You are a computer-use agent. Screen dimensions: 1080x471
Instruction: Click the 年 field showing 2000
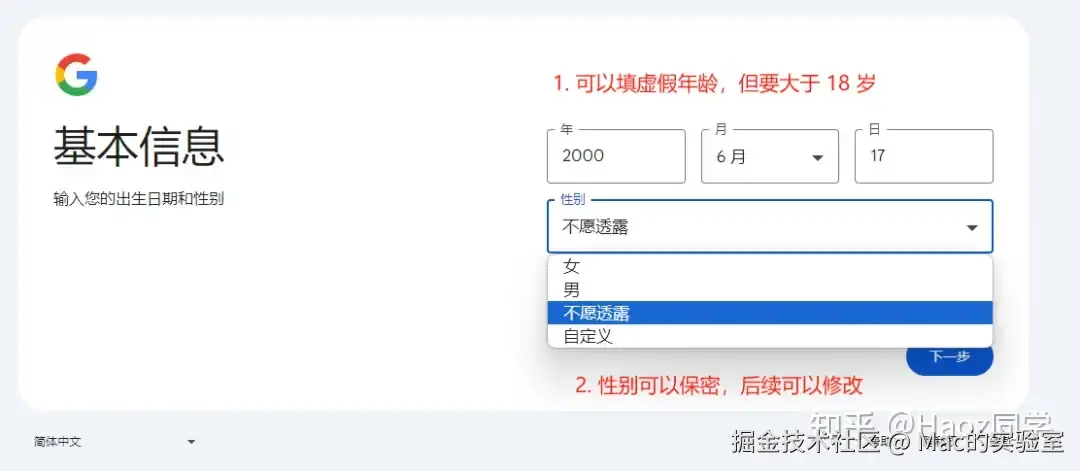(x=616, y=156)
